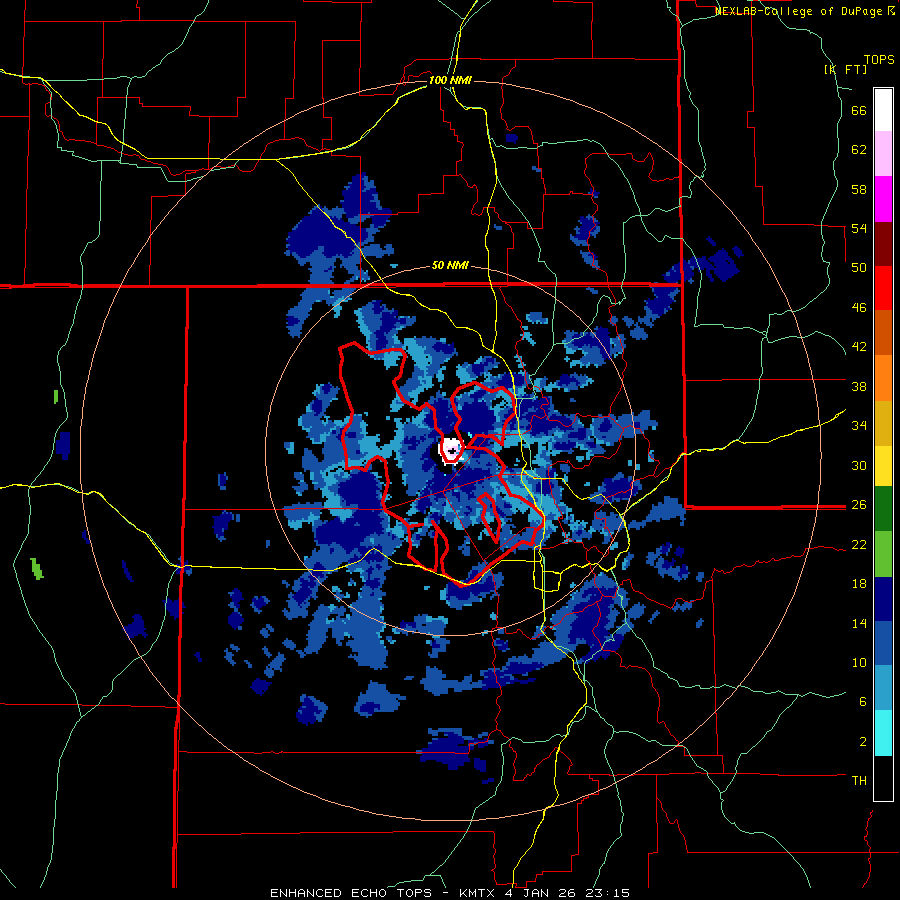
Task: Click the legend value 14
Action: tap(859, 623)
